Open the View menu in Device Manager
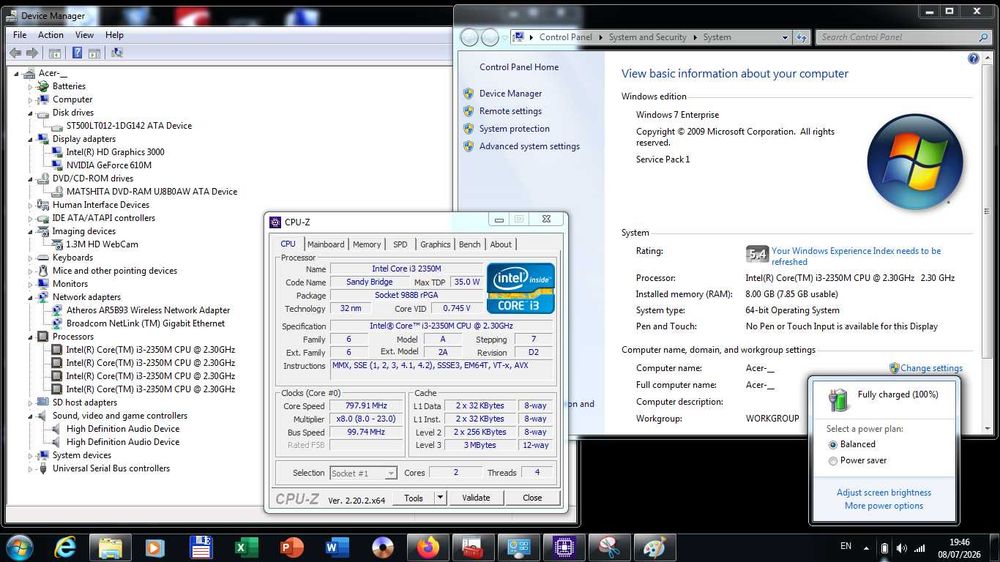This screenshot has height=562, width=1000. [84, 35]
